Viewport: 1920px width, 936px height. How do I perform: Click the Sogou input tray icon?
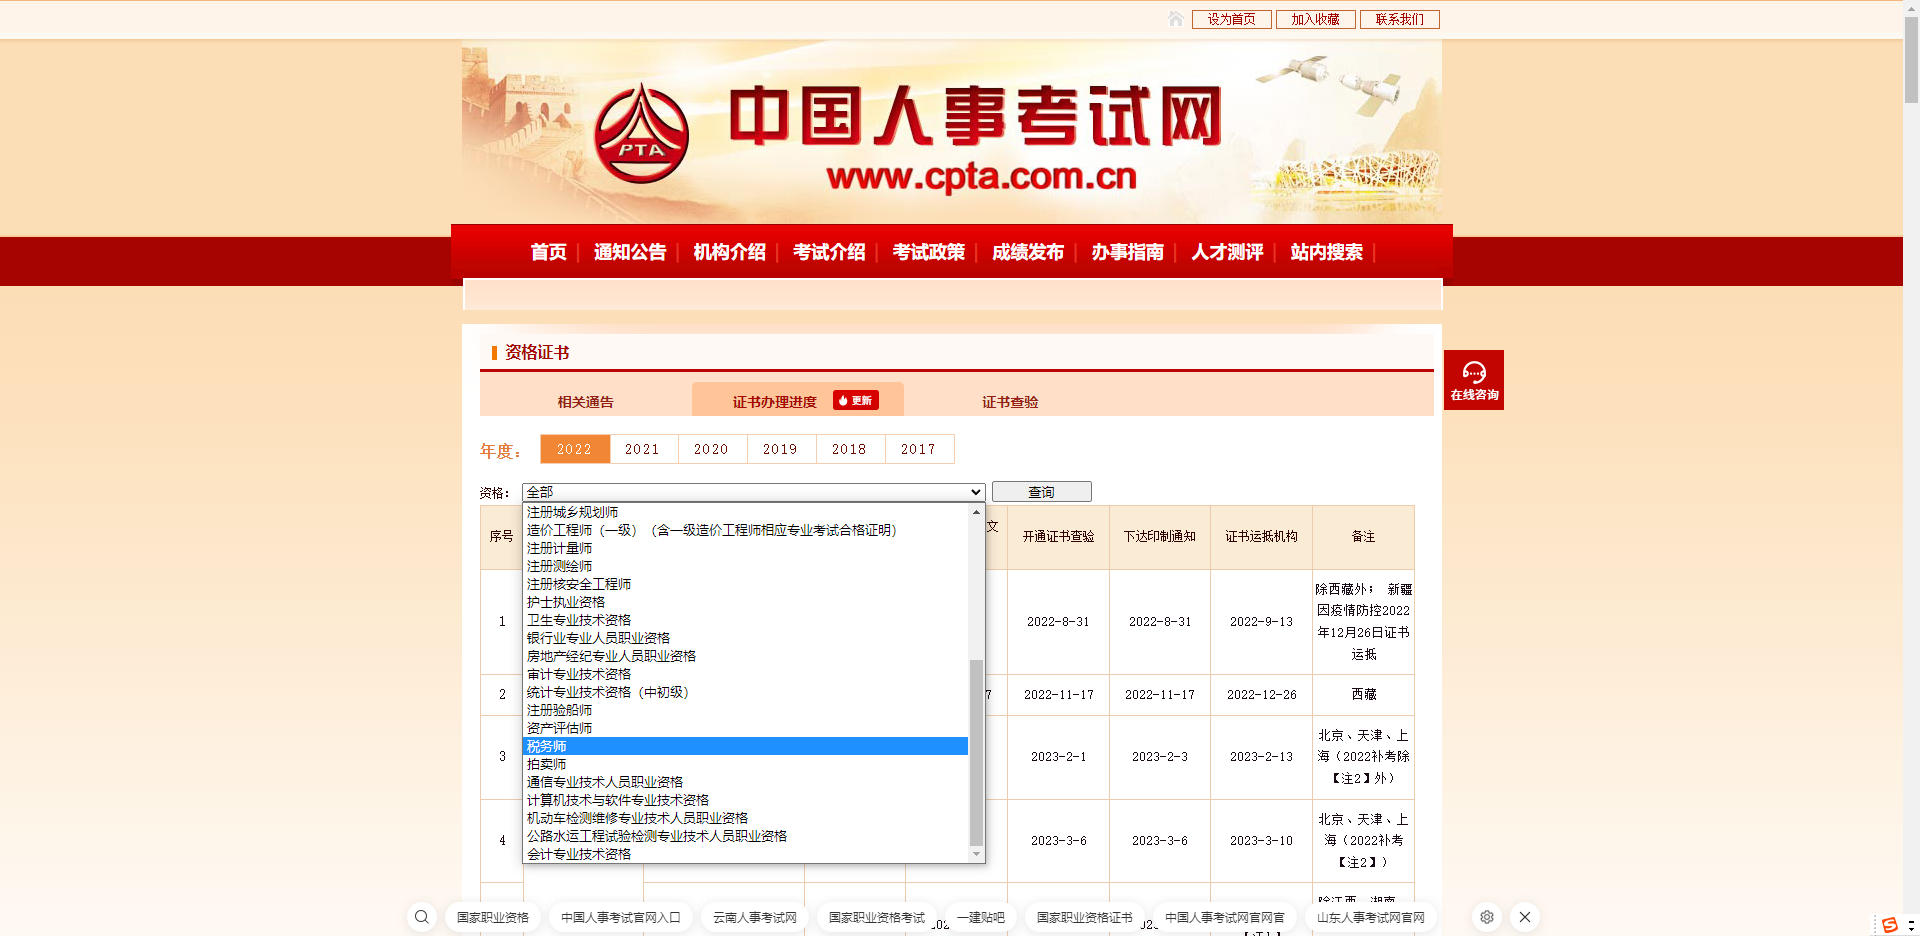pos(1890,925)
